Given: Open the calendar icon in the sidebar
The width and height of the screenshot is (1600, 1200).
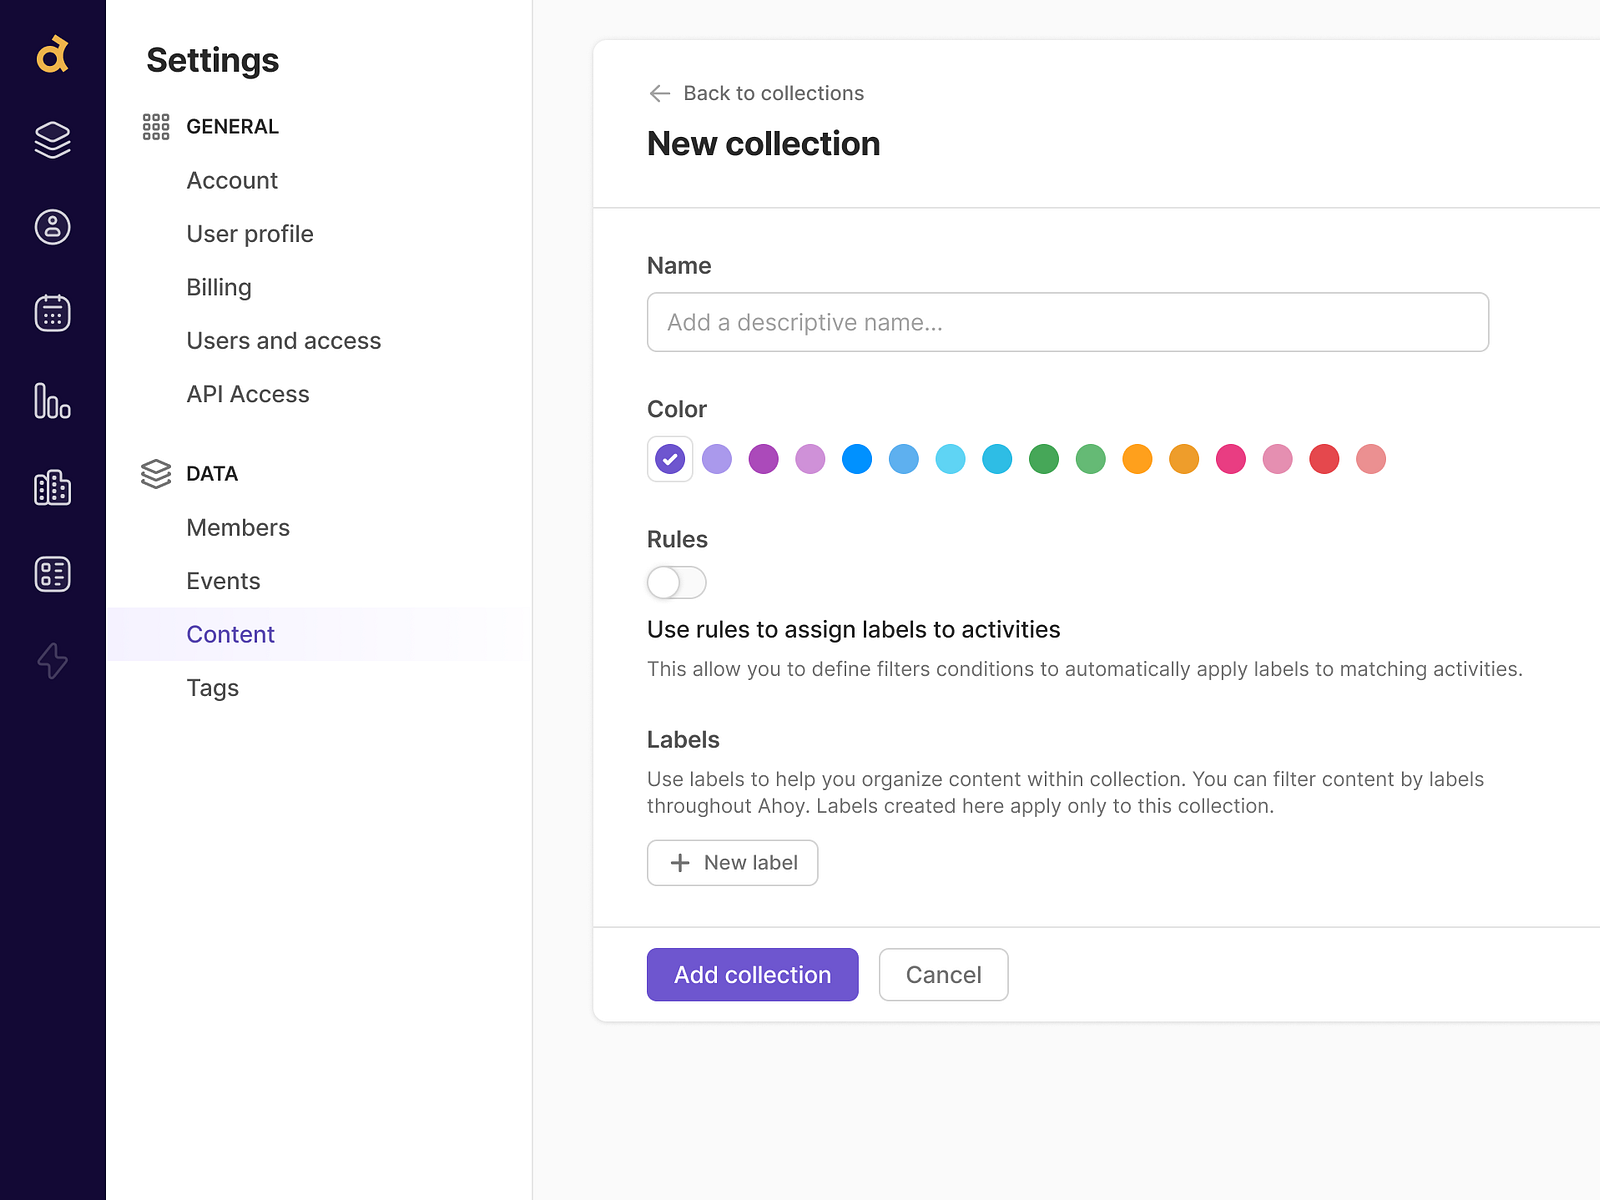Looking at the screenshot, I should [52, 313].
